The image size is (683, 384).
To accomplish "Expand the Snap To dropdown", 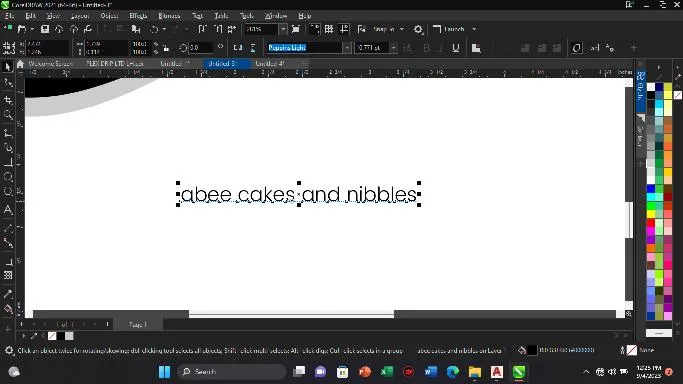I will pos(402,29).
